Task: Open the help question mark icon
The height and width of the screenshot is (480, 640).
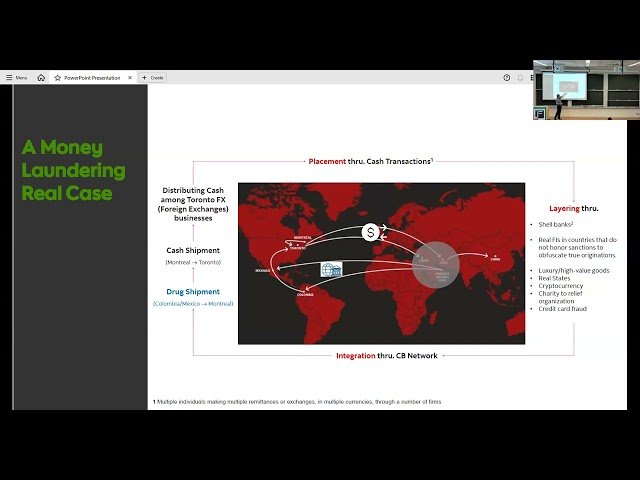Action: 507,78
